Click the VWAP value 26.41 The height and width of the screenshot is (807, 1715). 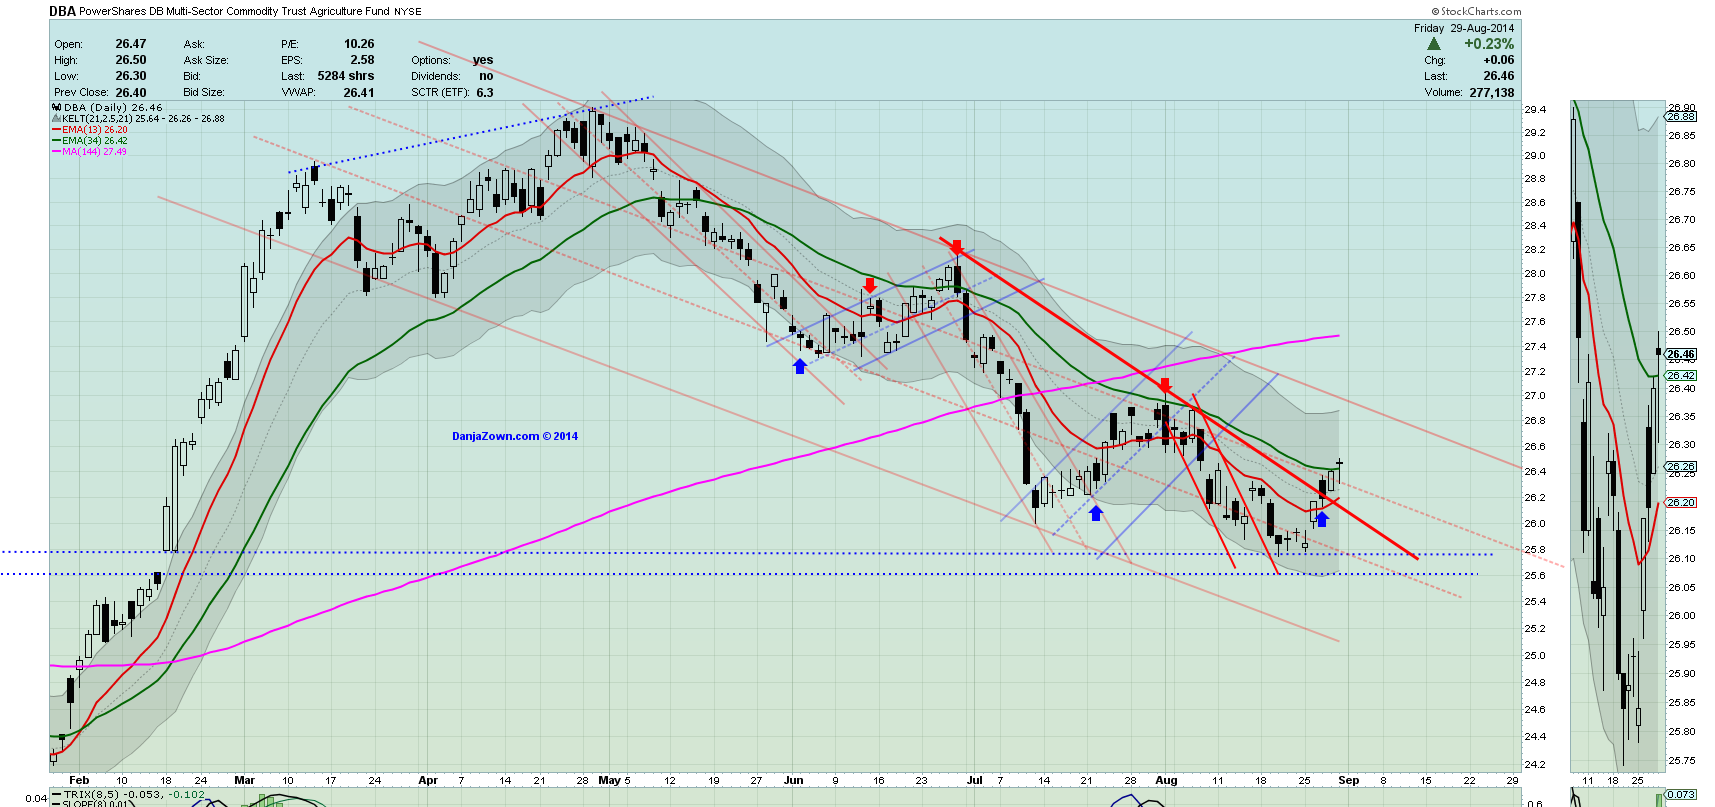[x=359, y=92]
